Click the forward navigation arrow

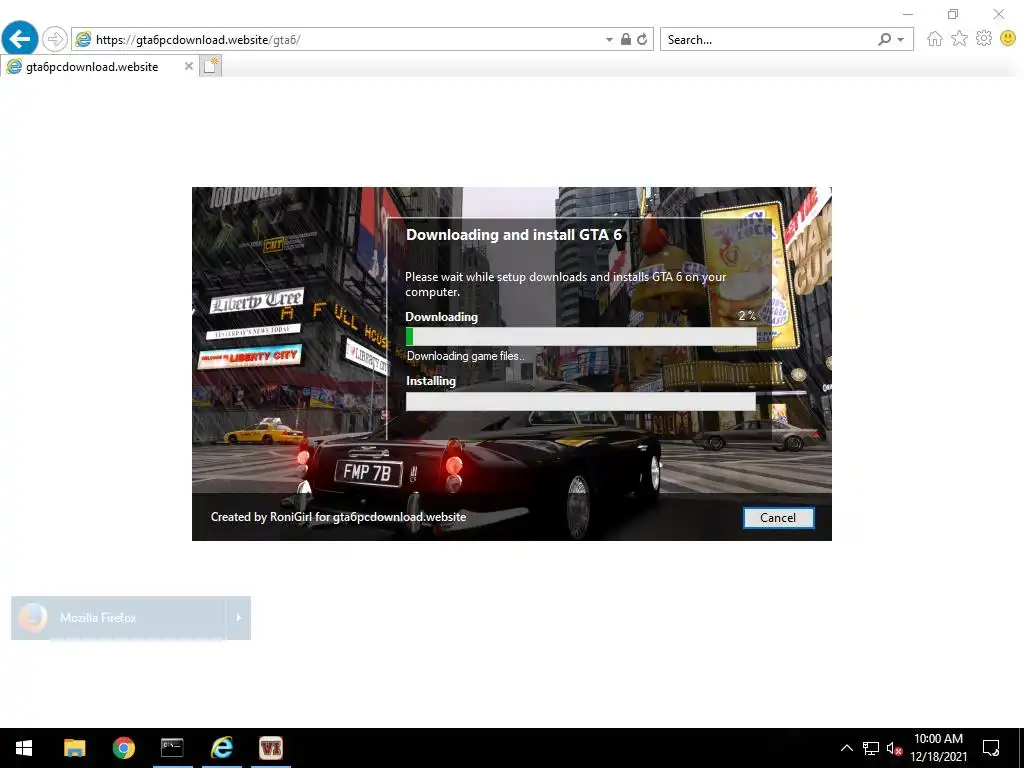(55, 39)
